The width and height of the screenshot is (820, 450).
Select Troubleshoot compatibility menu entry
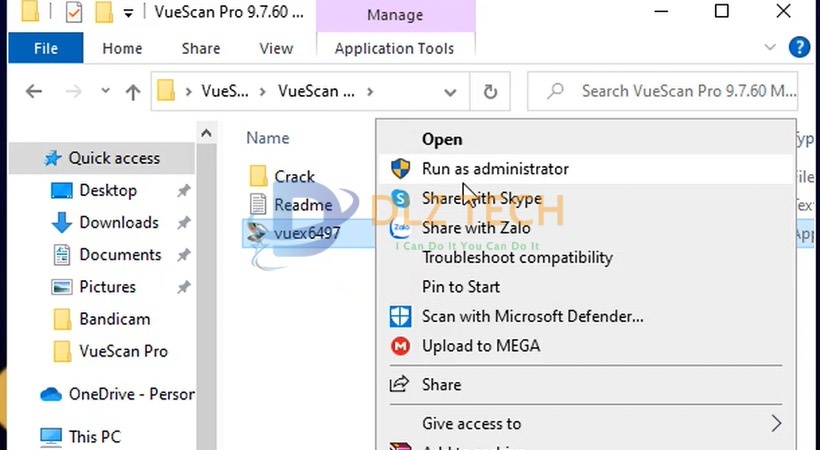click(517, 257)
